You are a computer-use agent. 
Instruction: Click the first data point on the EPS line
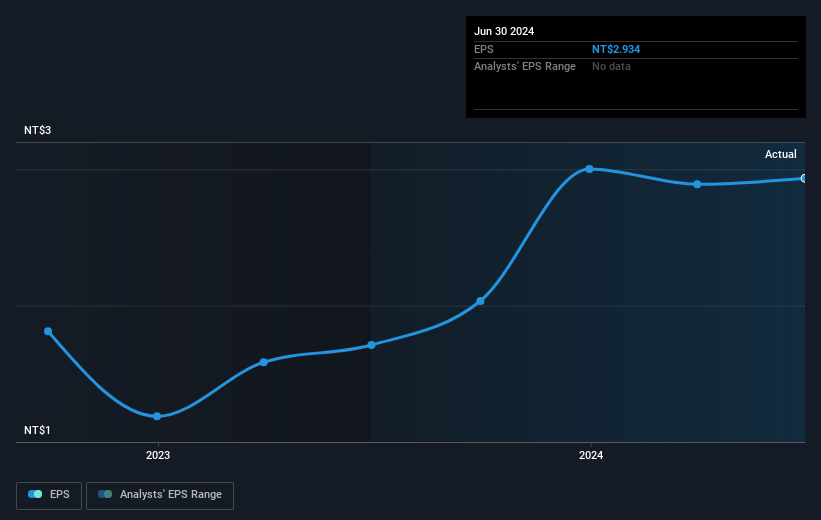tap(48, 331)
